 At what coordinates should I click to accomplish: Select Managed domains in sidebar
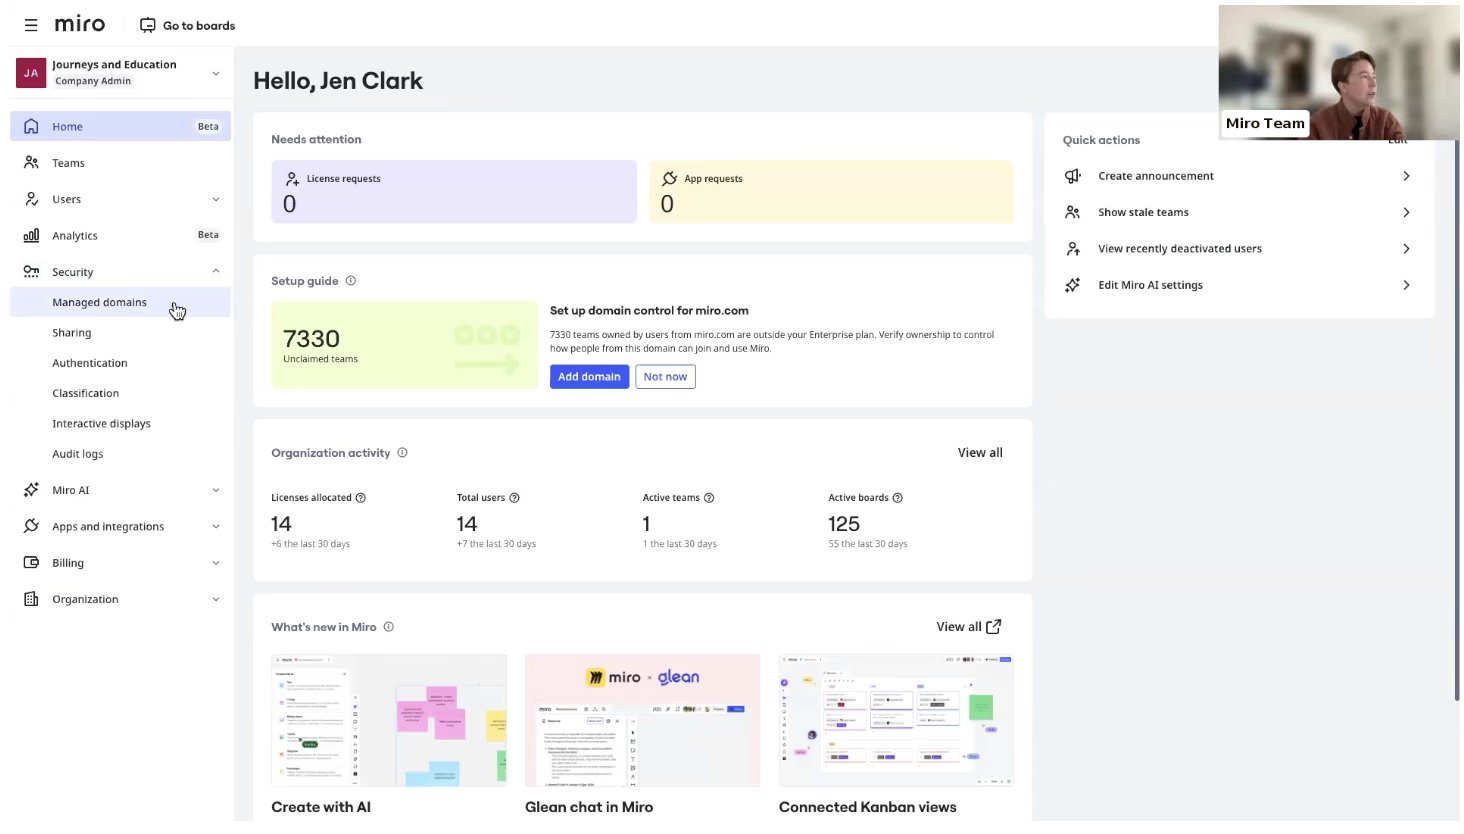tap(120, 302)
